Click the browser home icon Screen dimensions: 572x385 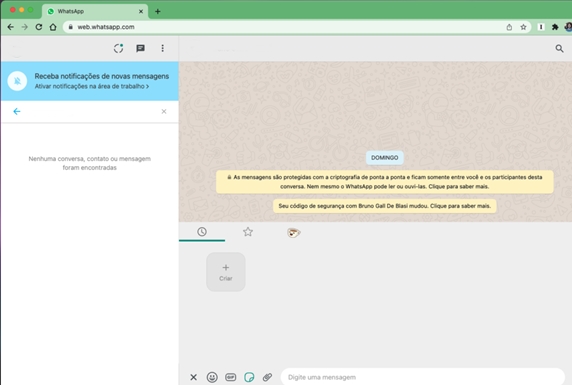tap(53, 27)
